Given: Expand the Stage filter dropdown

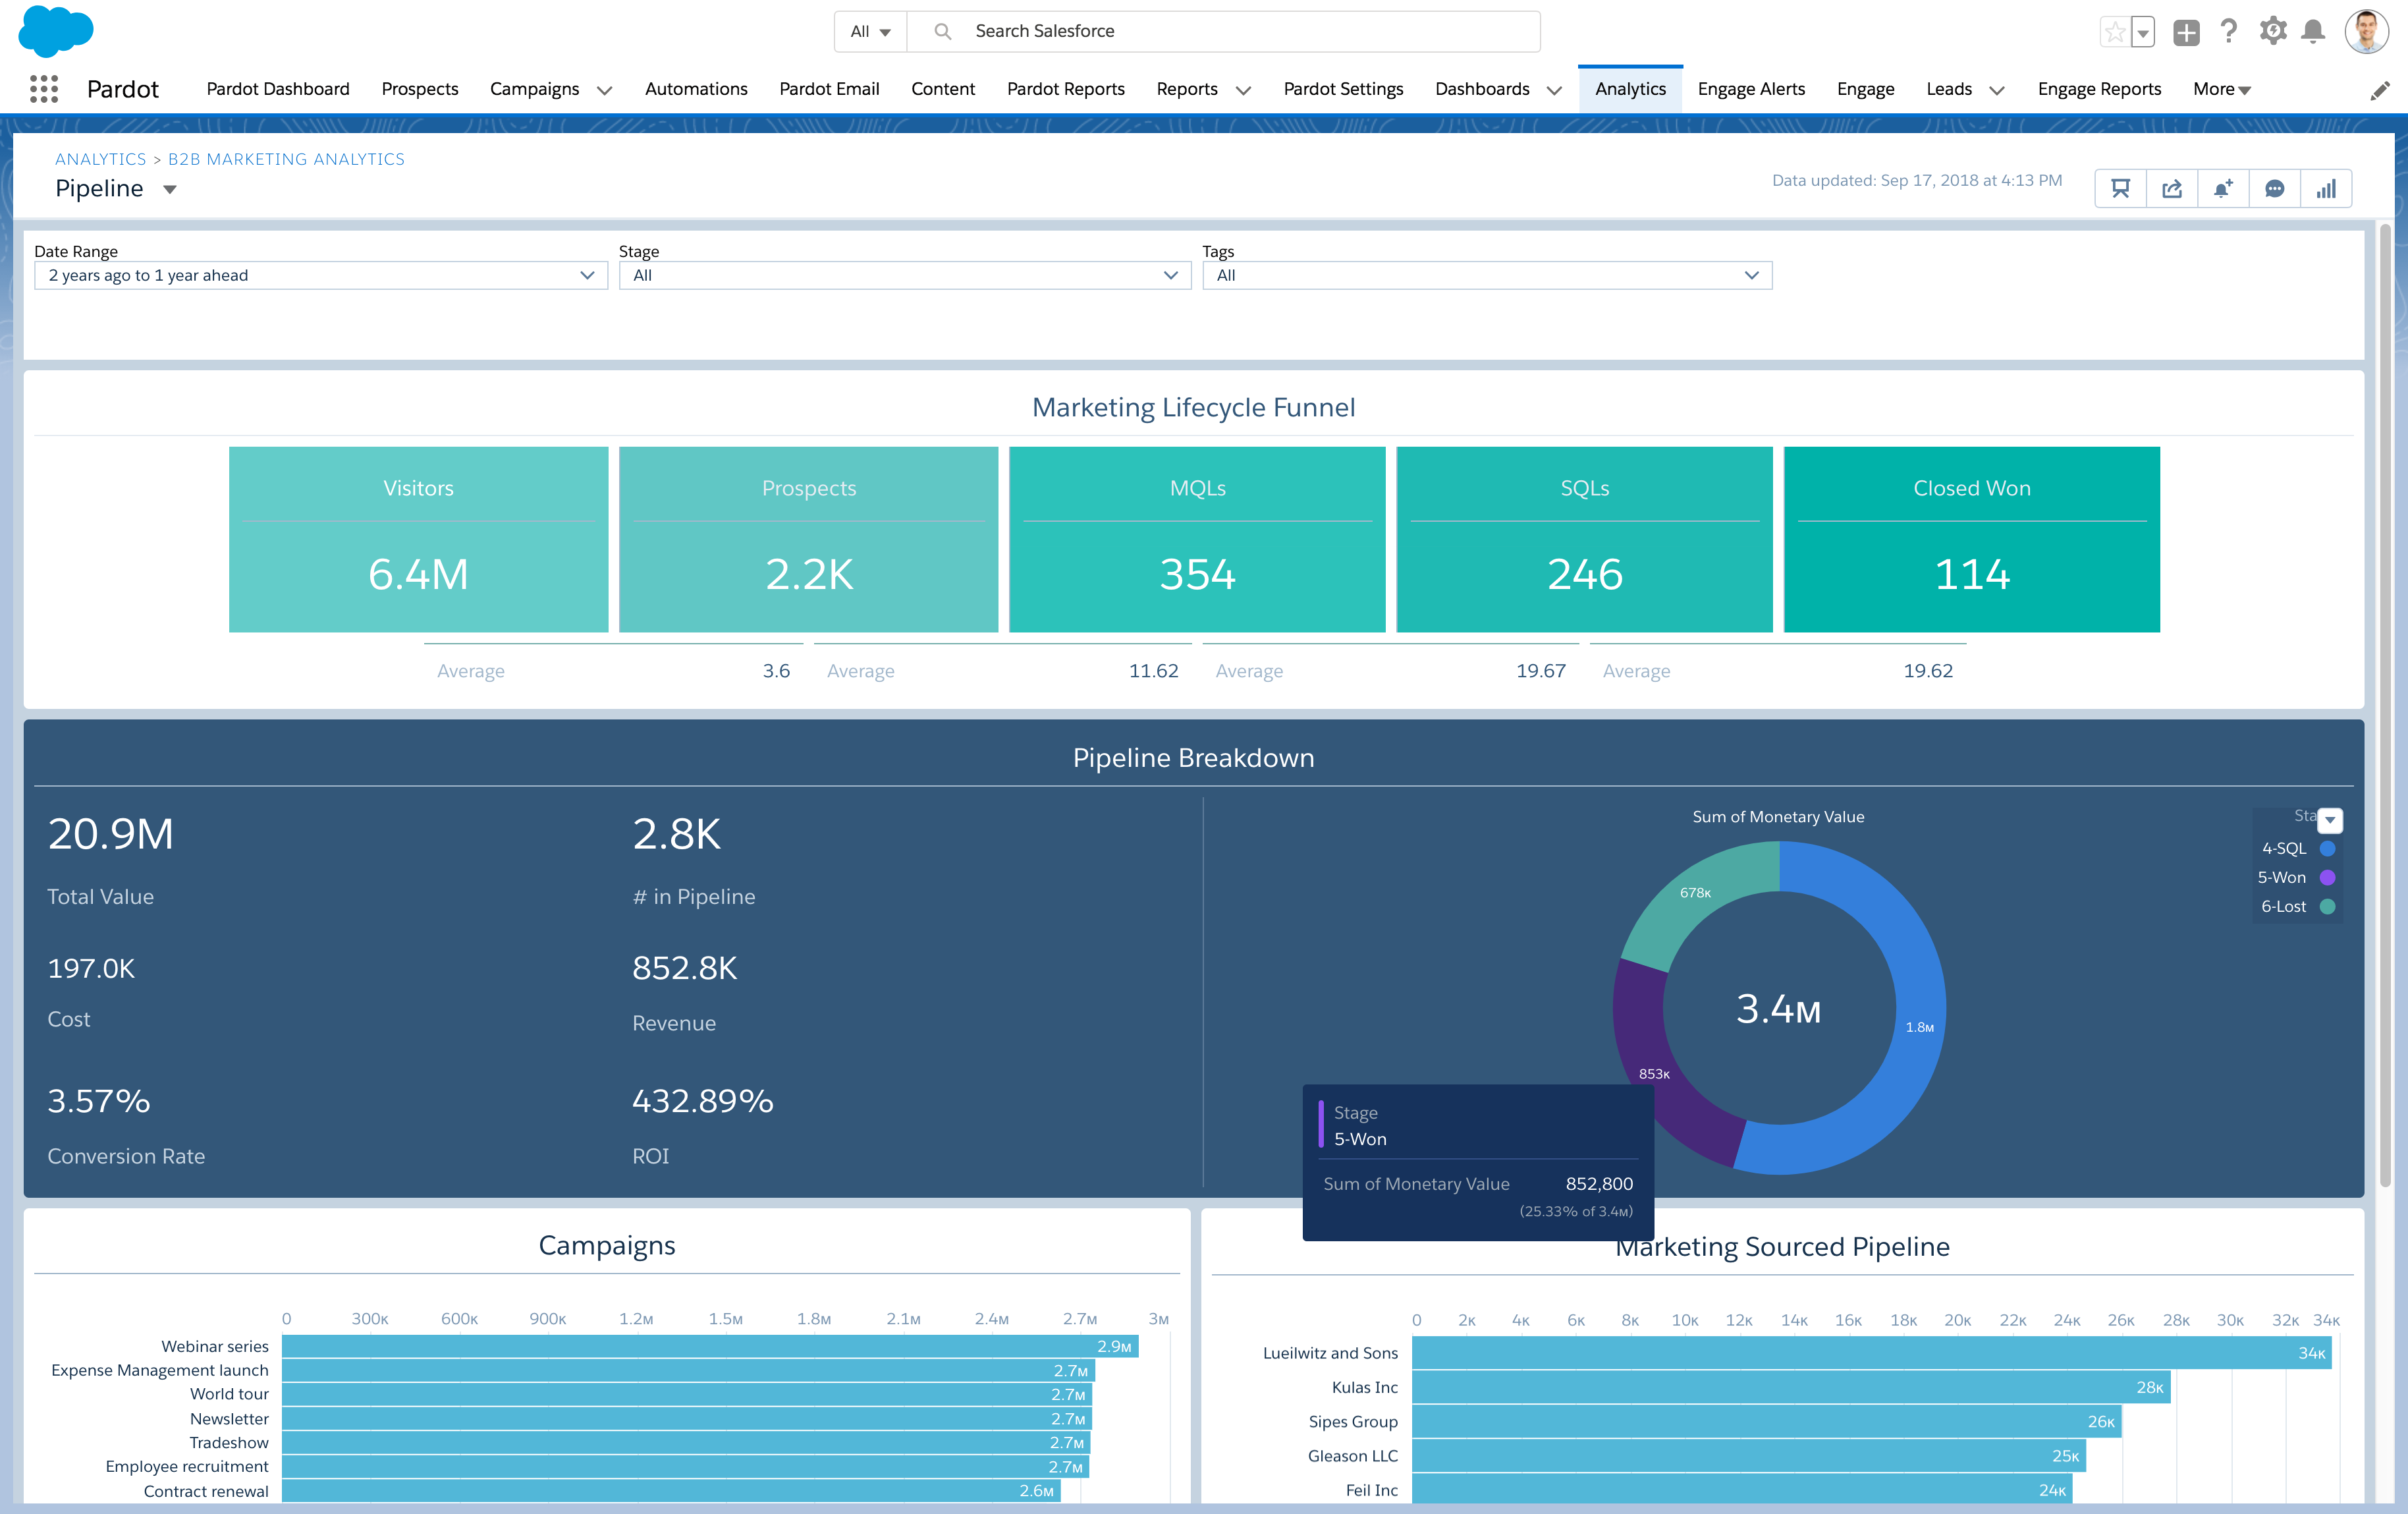Looking at the screenshot, I should pos(1172,274).
